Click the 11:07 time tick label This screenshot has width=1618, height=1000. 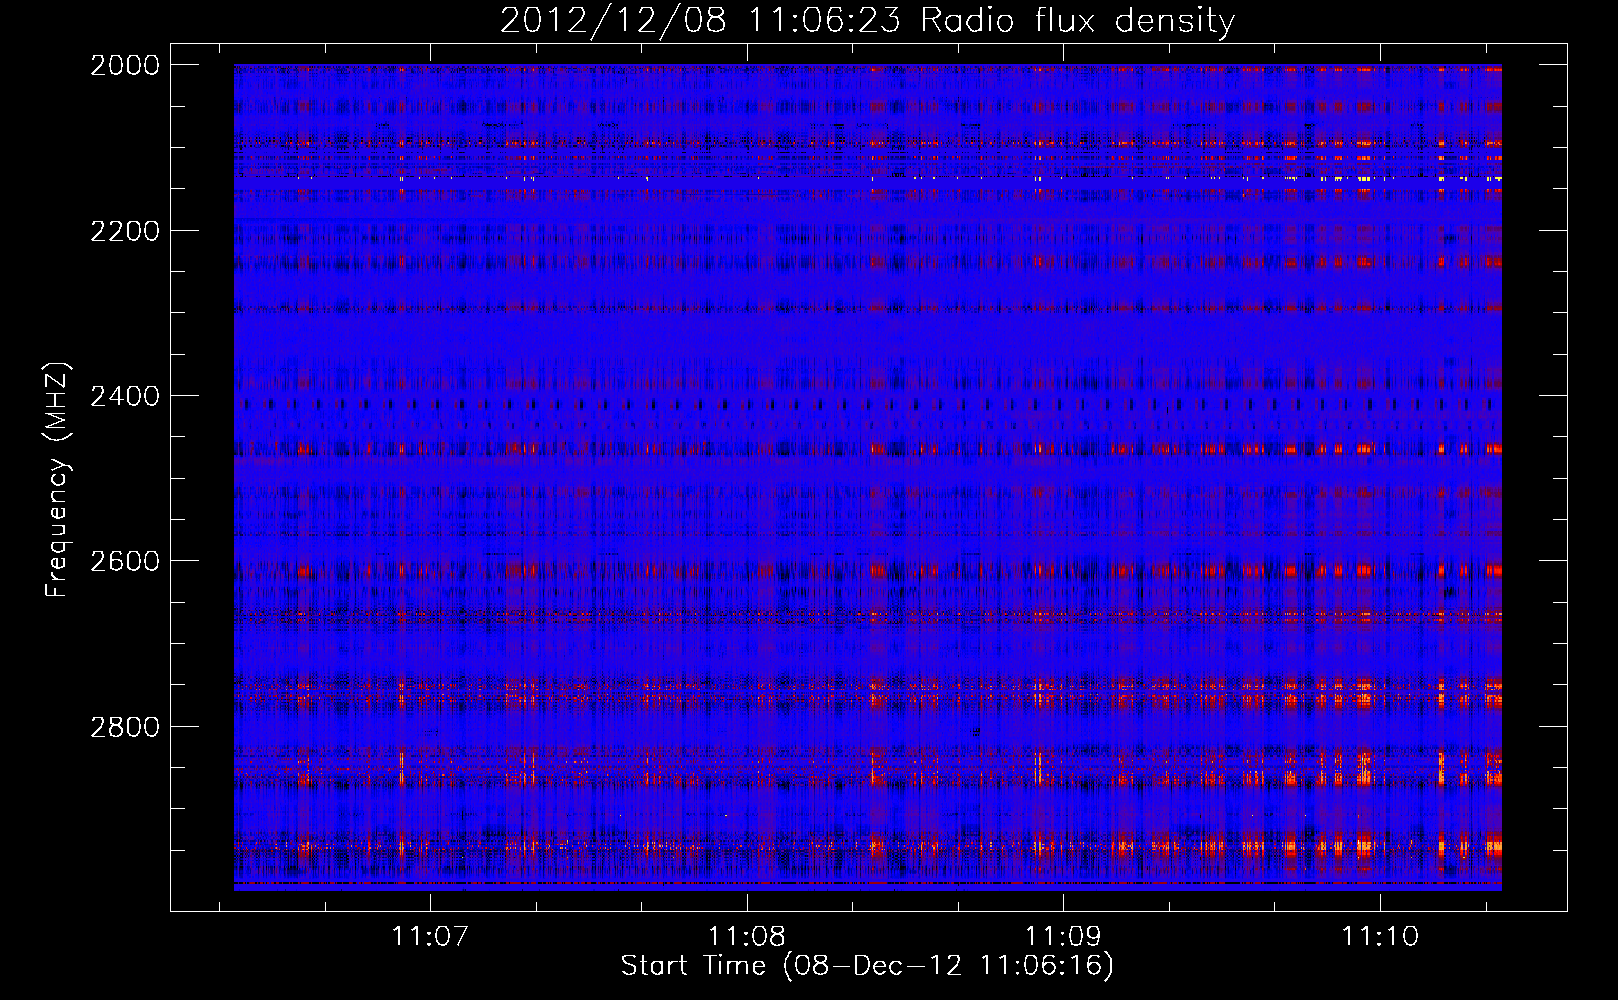tap(430, 936)
